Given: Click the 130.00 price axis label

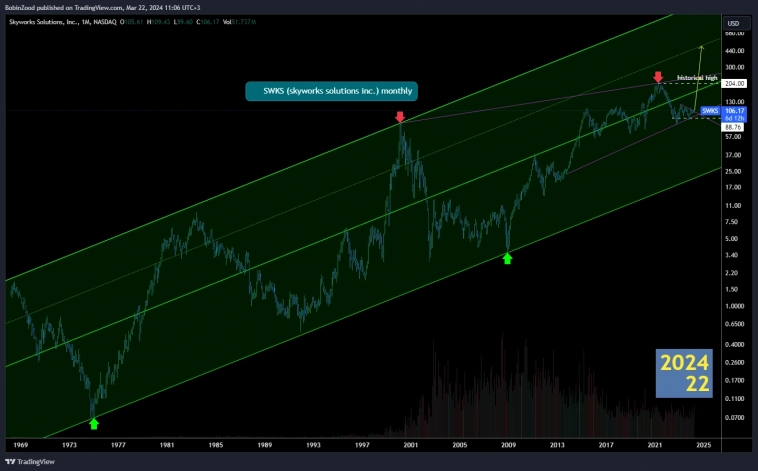Looking at the screenshot, I should click(x=734, y=102).
